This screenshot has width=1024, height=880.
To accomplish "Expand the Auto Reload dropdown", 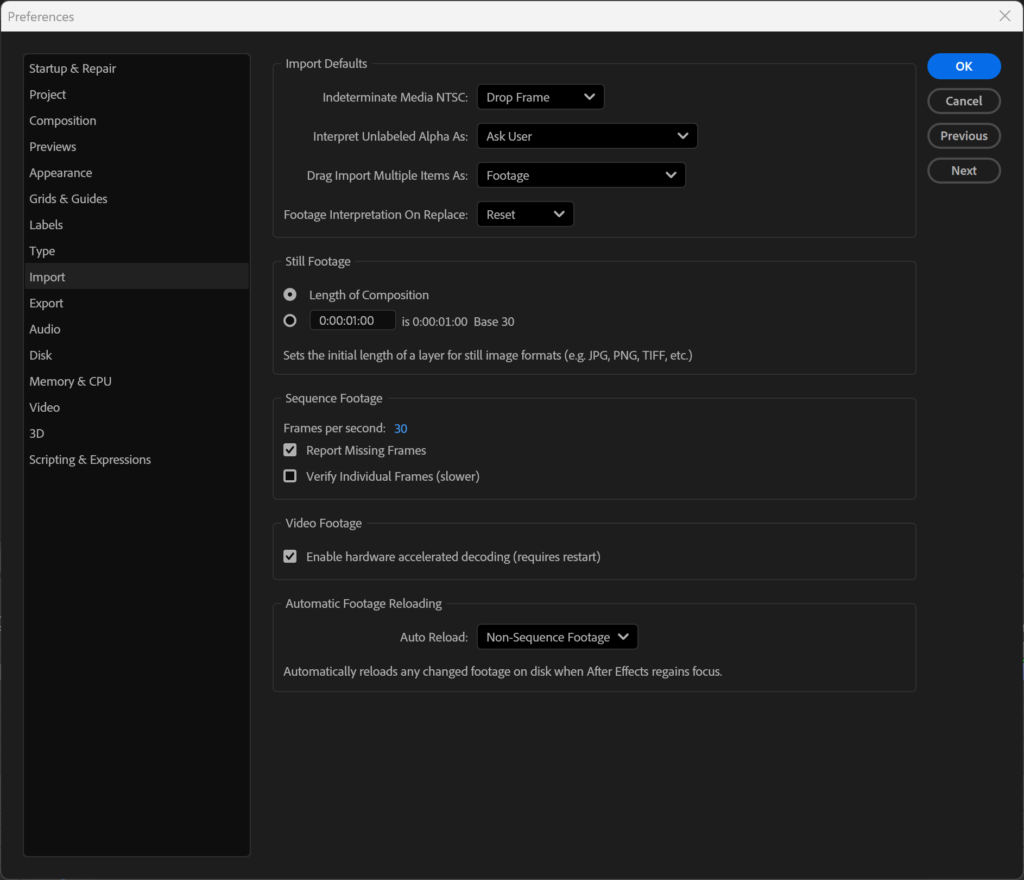I will (x=557, y=637).
